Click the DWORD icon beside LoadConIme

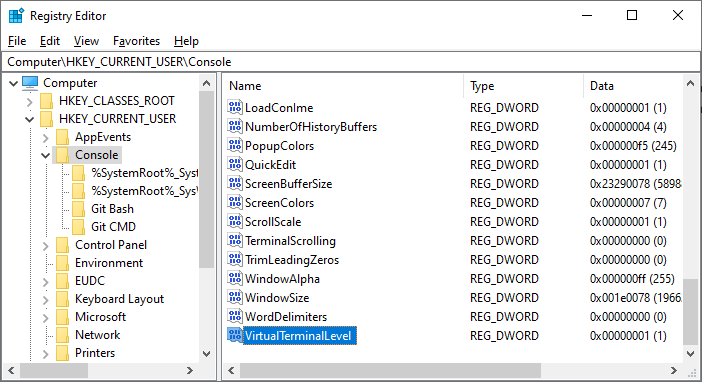pos(235,107)
